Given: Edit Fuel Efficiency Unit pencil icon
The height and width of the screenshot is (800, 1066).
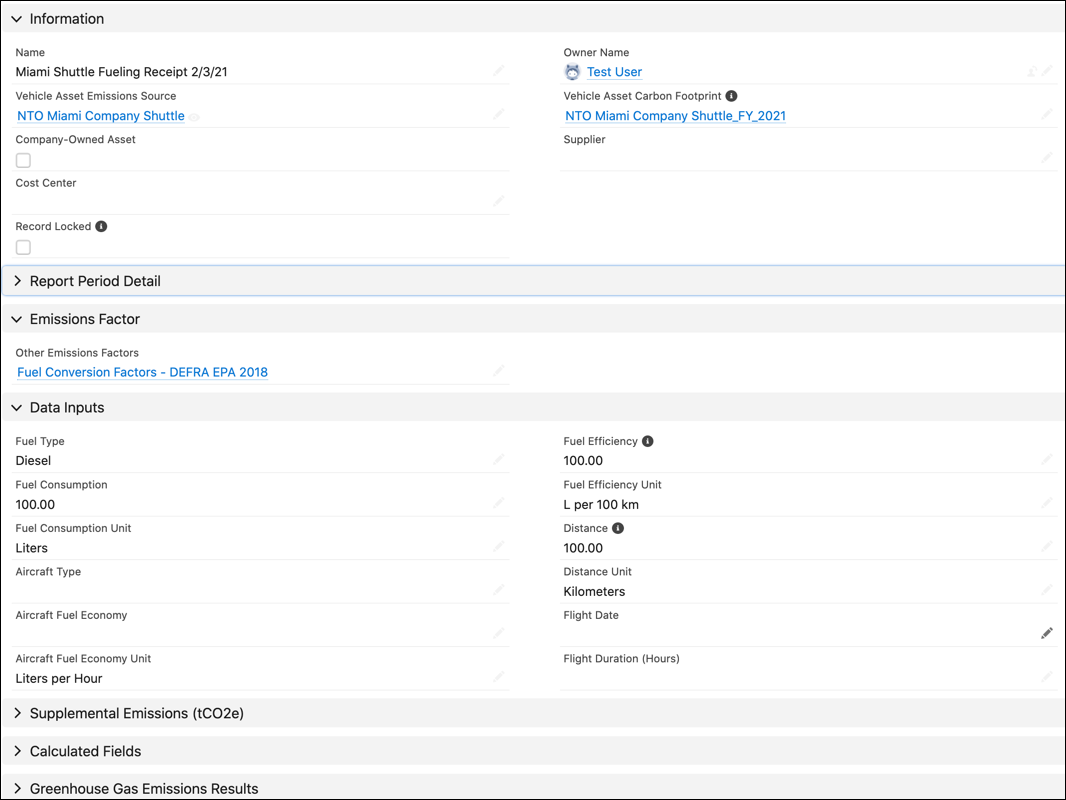Looking at the screenshot, I should point(1046,503).
